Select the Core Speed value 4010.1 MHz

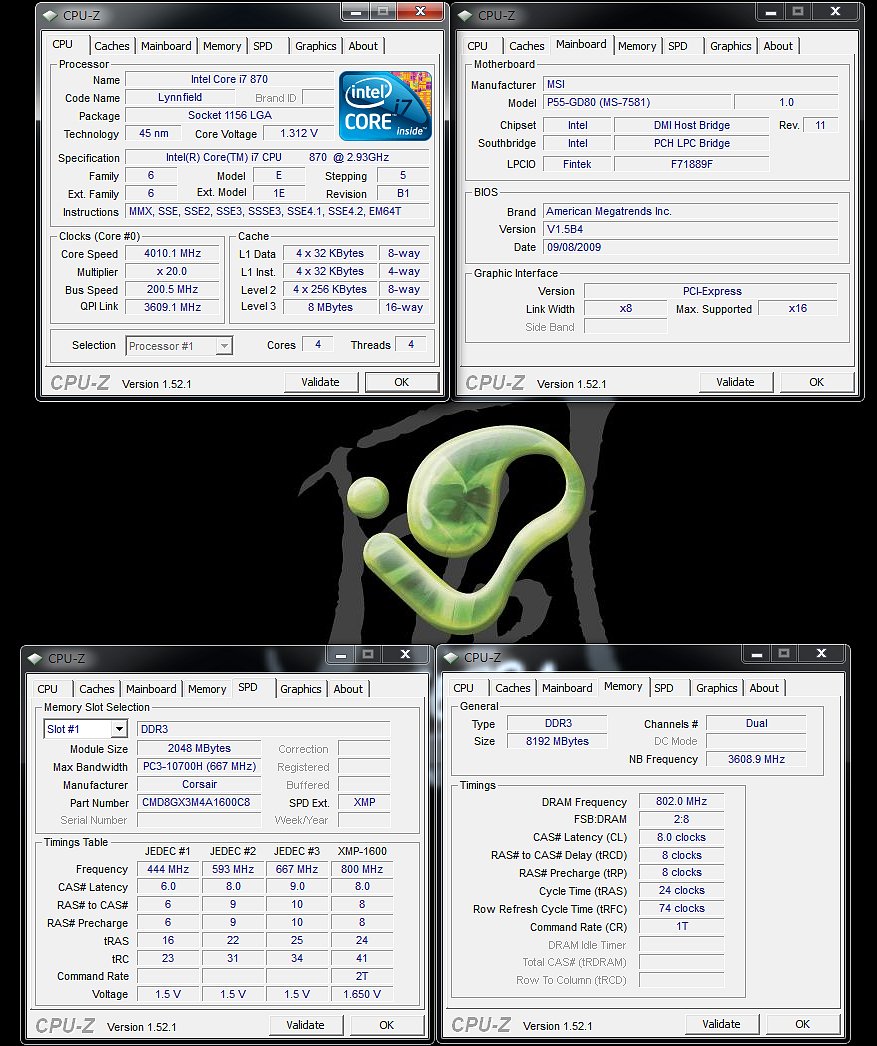pyautogui.click(x=173, y=253)
